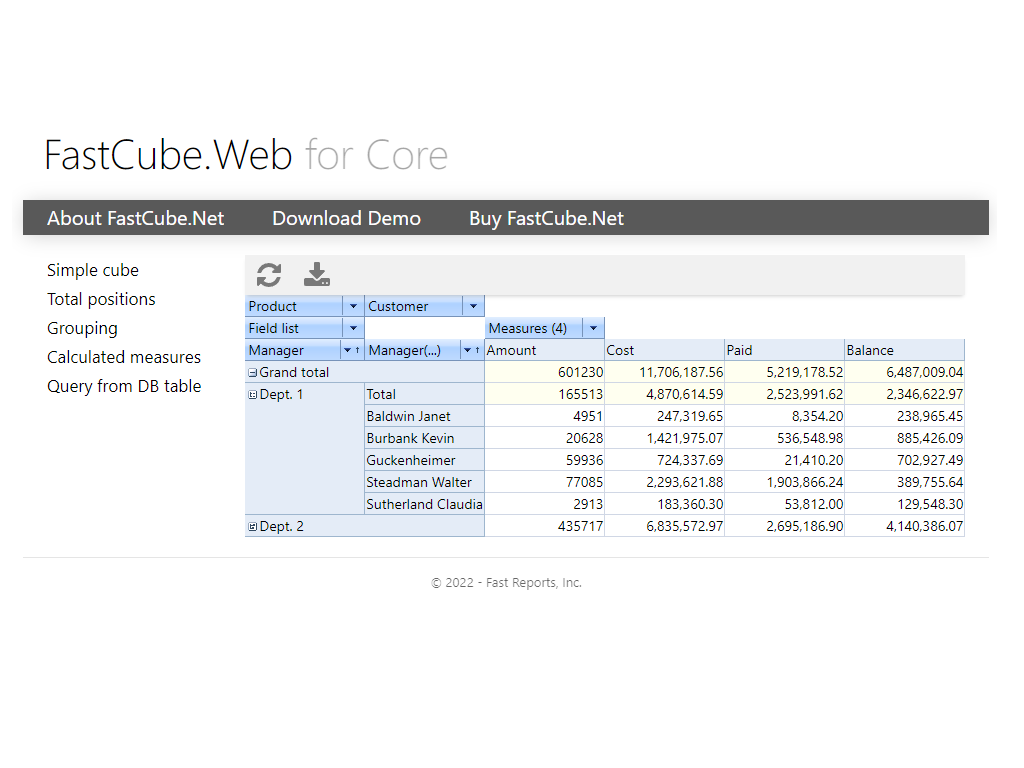Open the Measures (4) dropdown arrow
The width and height of the screenshot is (1024, 768).
(x=593, y=329)
